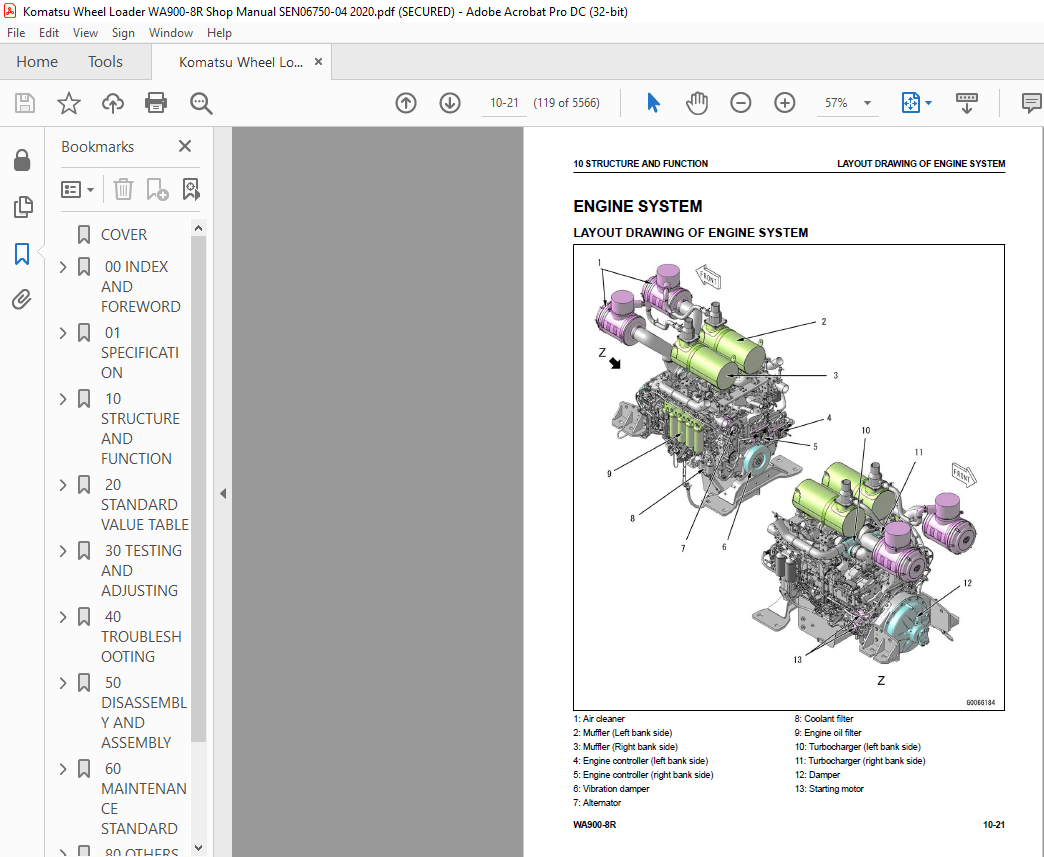The height and width of the screenshot is (857, 1044).
Task: Click the ENGINE SYSTEM heading on page
Action: [x=638, y=206]
